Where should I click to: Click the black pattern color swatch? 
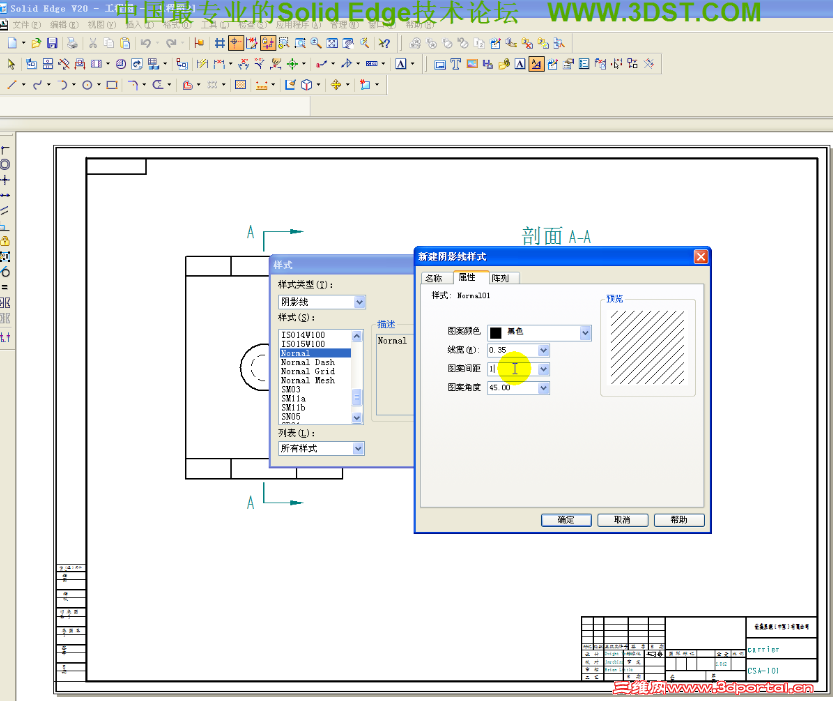click(x=495, y=333)
